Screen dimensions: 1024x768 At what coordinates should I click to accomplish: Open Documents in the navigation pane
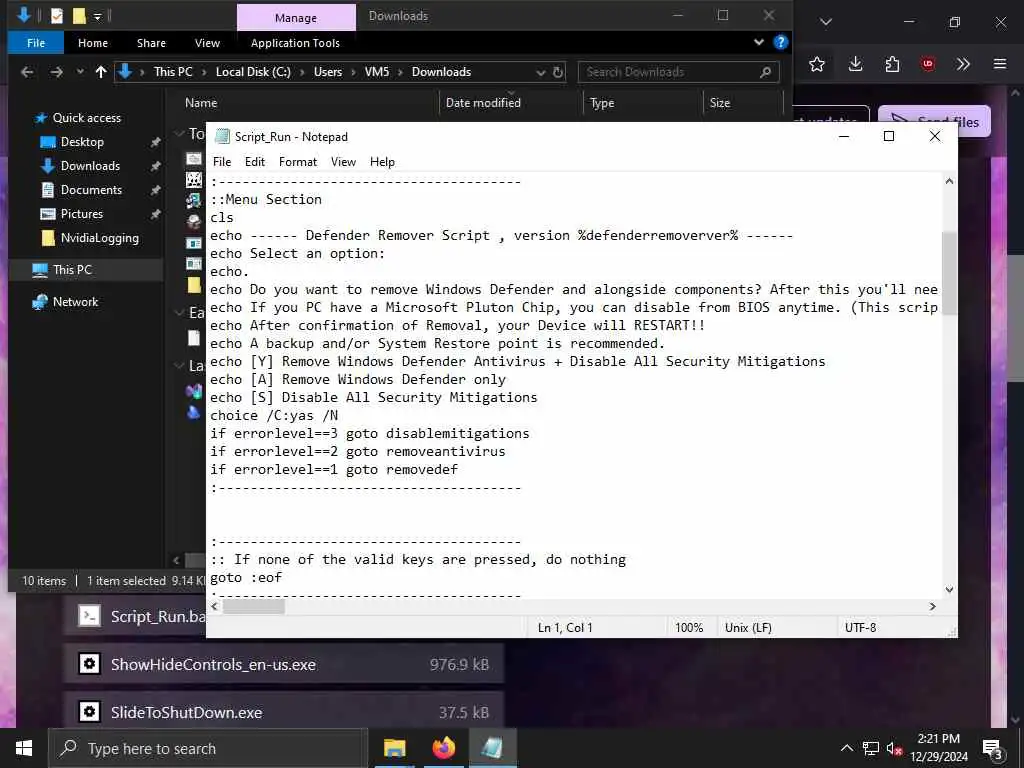[x=91, y=190]
